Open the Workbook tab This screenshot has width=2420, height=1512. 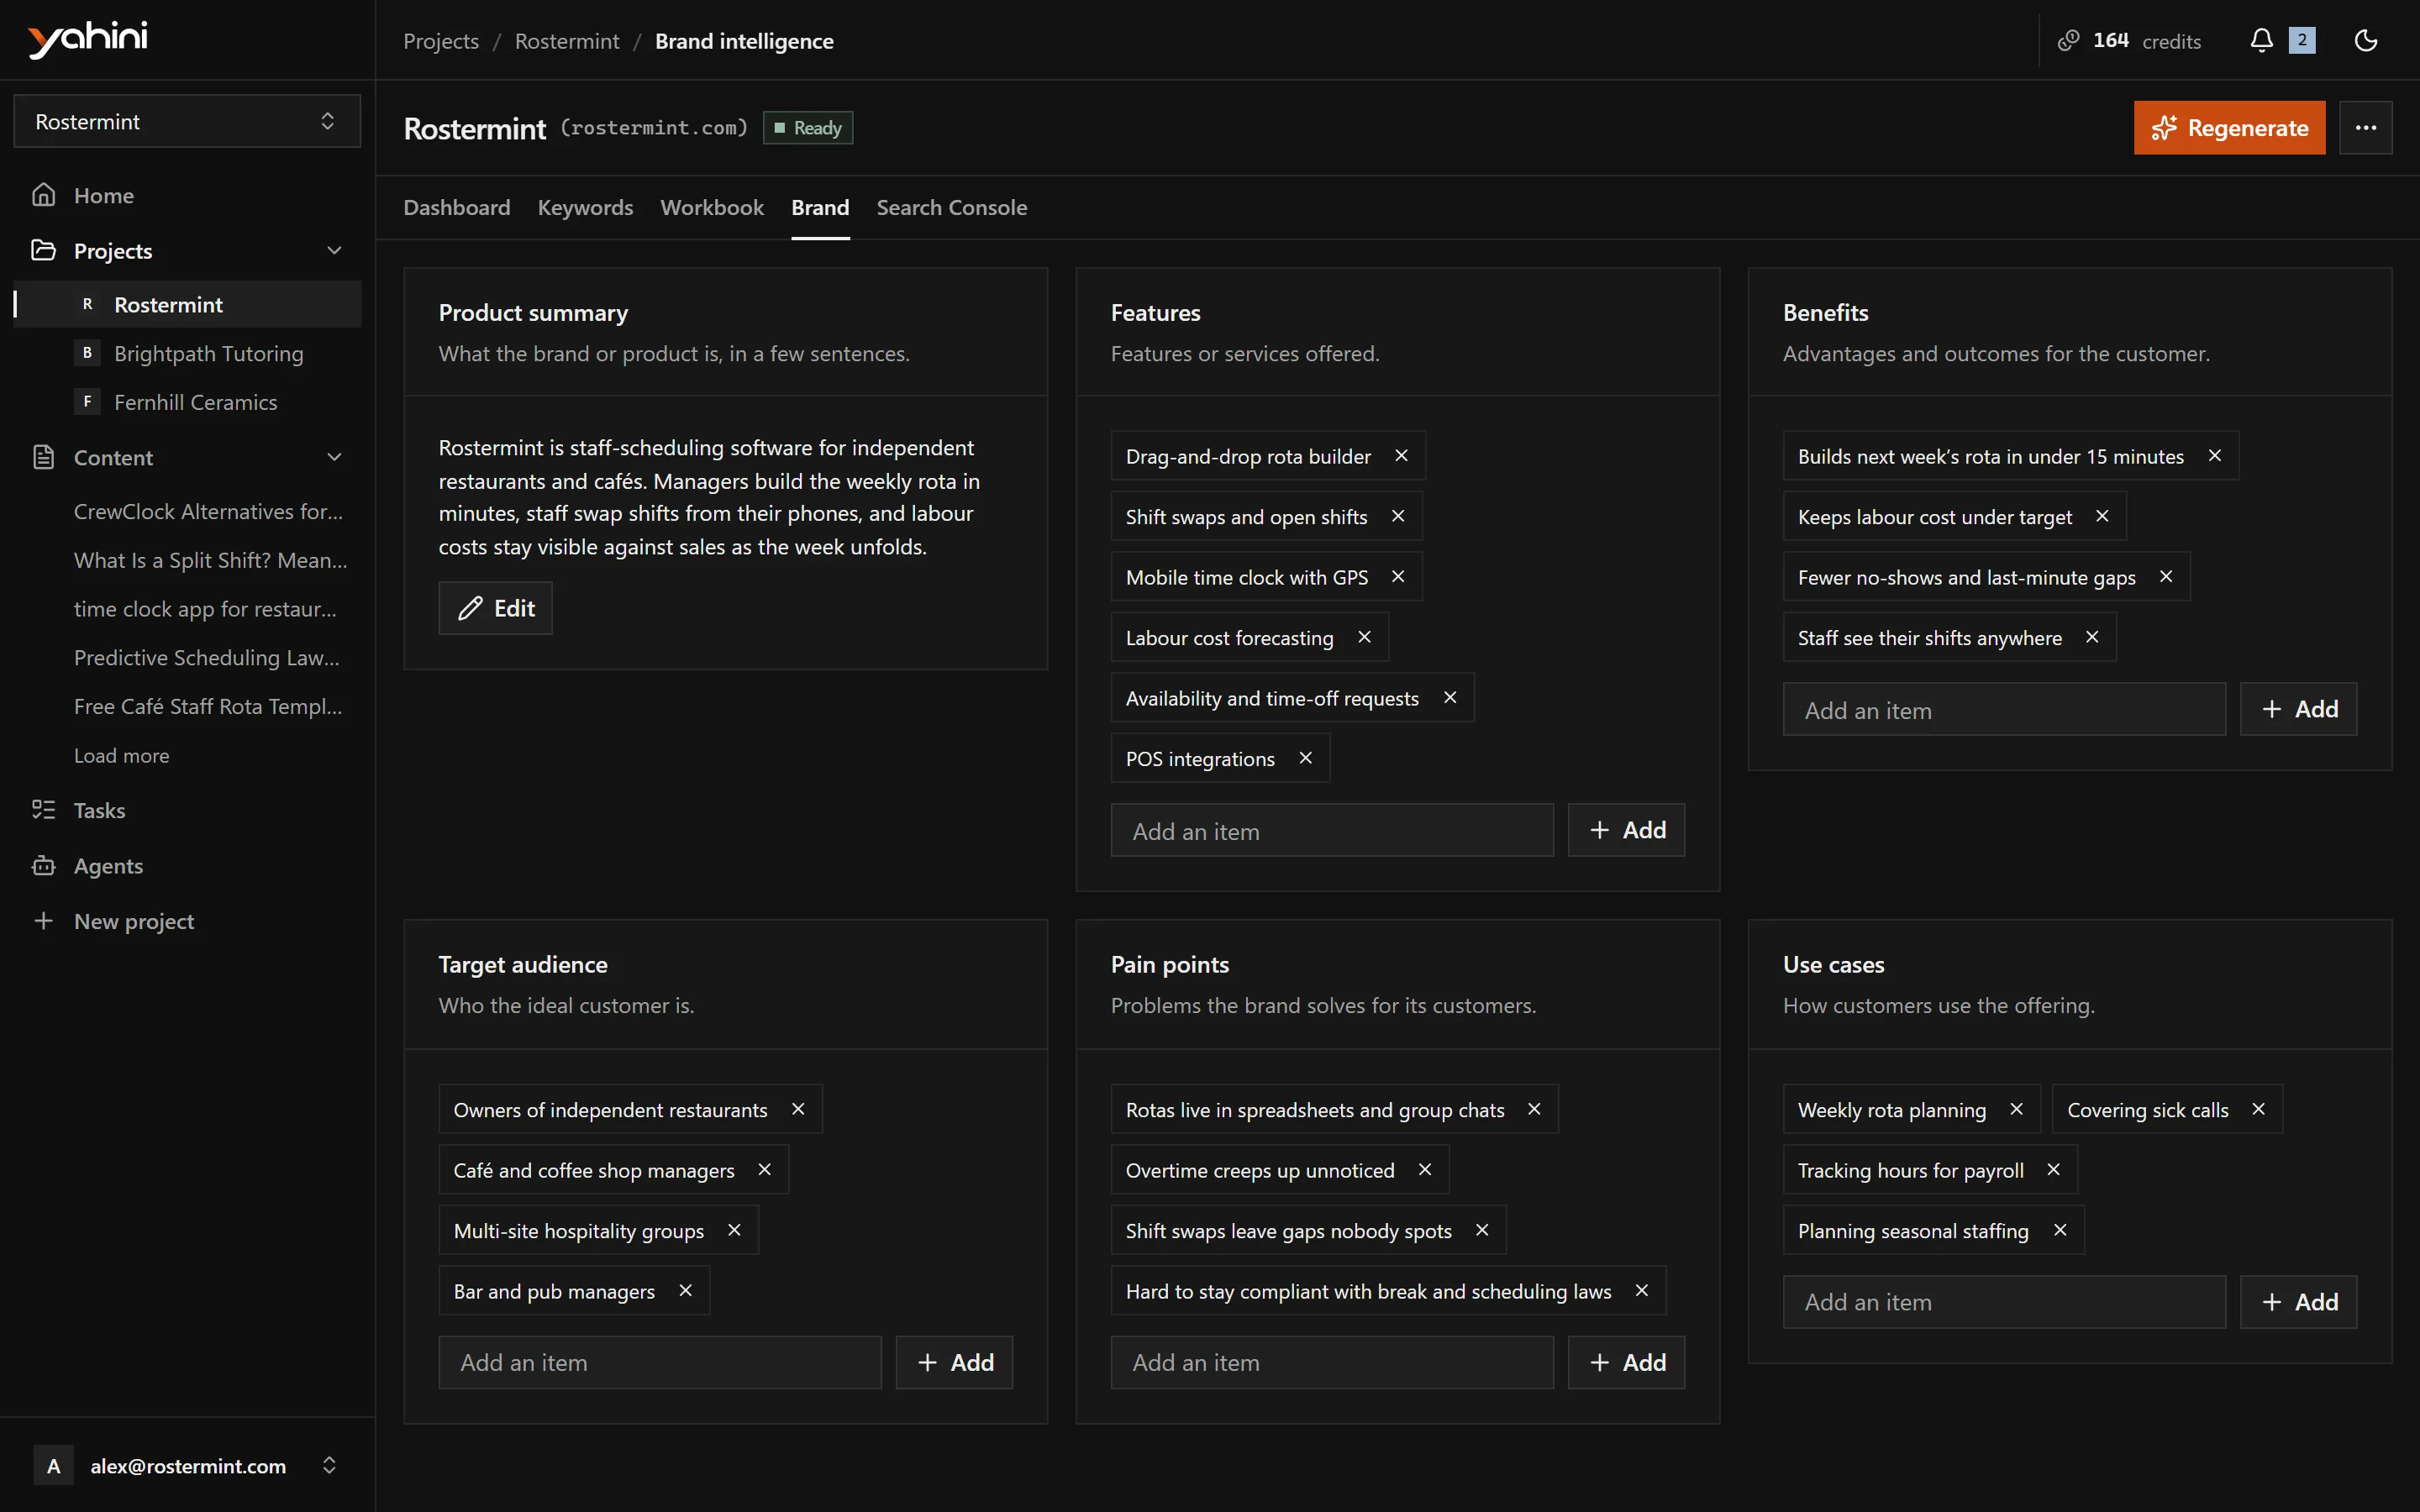click(712, 207)
